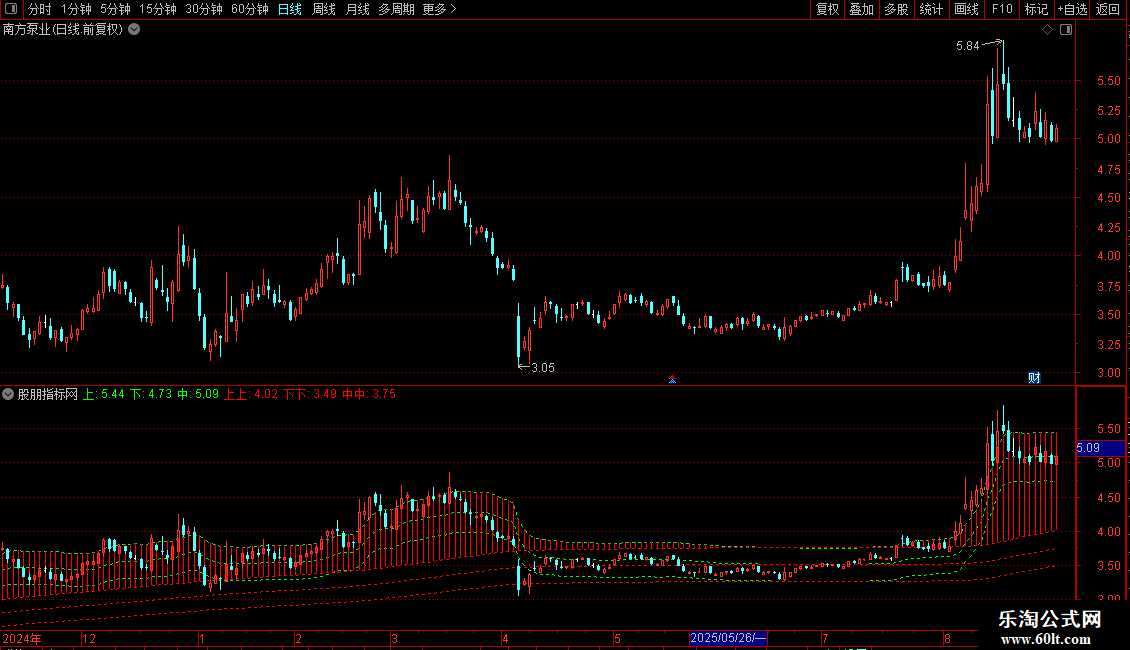Expand the 股朋指标网 indicator dropdown arrow
The height and width of the screenshot is (650, 1130).
tap(8, 394)
